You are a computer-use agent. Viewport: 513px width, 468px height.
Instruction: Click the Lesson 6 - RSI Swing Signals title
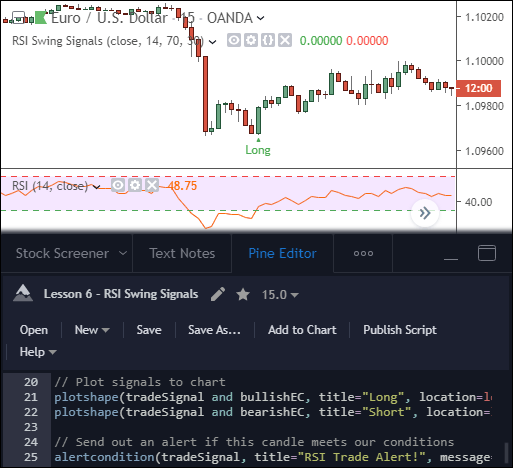121,294
